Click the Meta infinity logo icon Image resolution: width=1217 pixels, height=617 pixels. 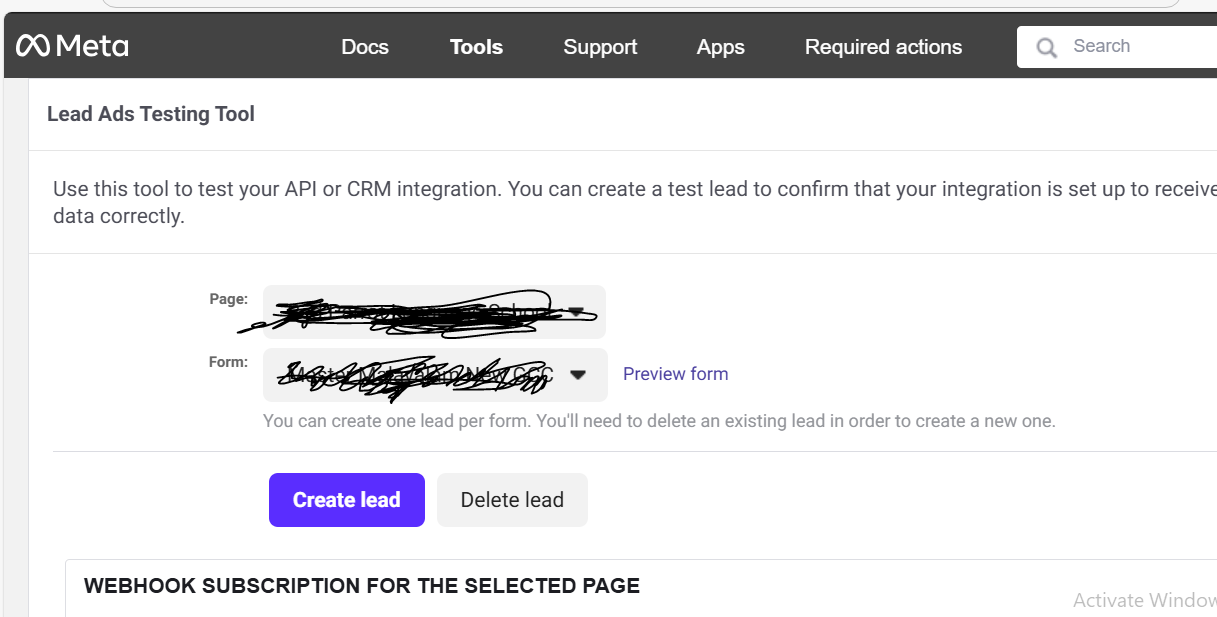[32, 46]
